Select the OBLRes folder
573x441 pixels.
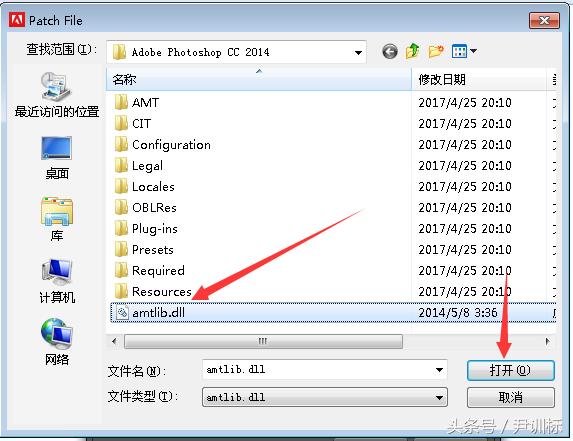tap(145, 208)
